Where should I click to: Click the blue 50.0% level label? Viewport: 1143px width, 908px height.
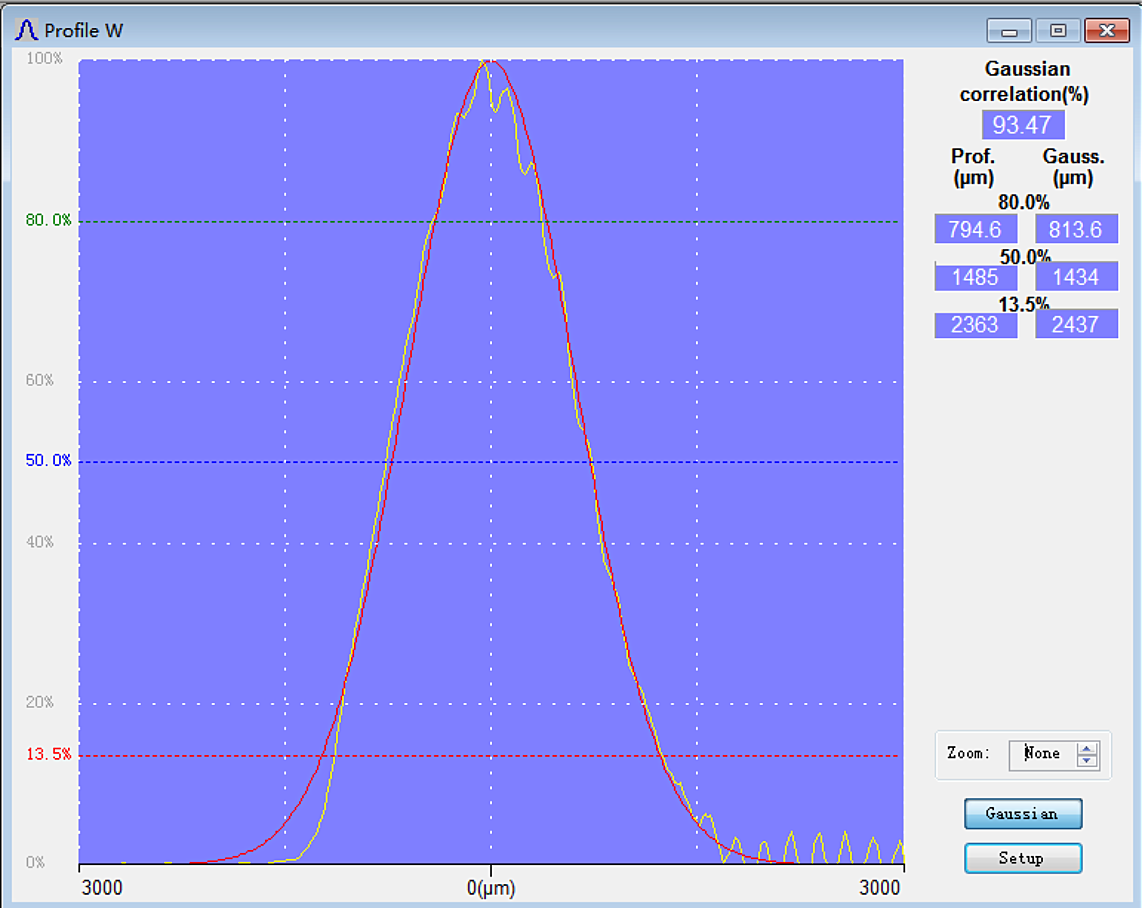pyautogui.click(x=48, y=461)
